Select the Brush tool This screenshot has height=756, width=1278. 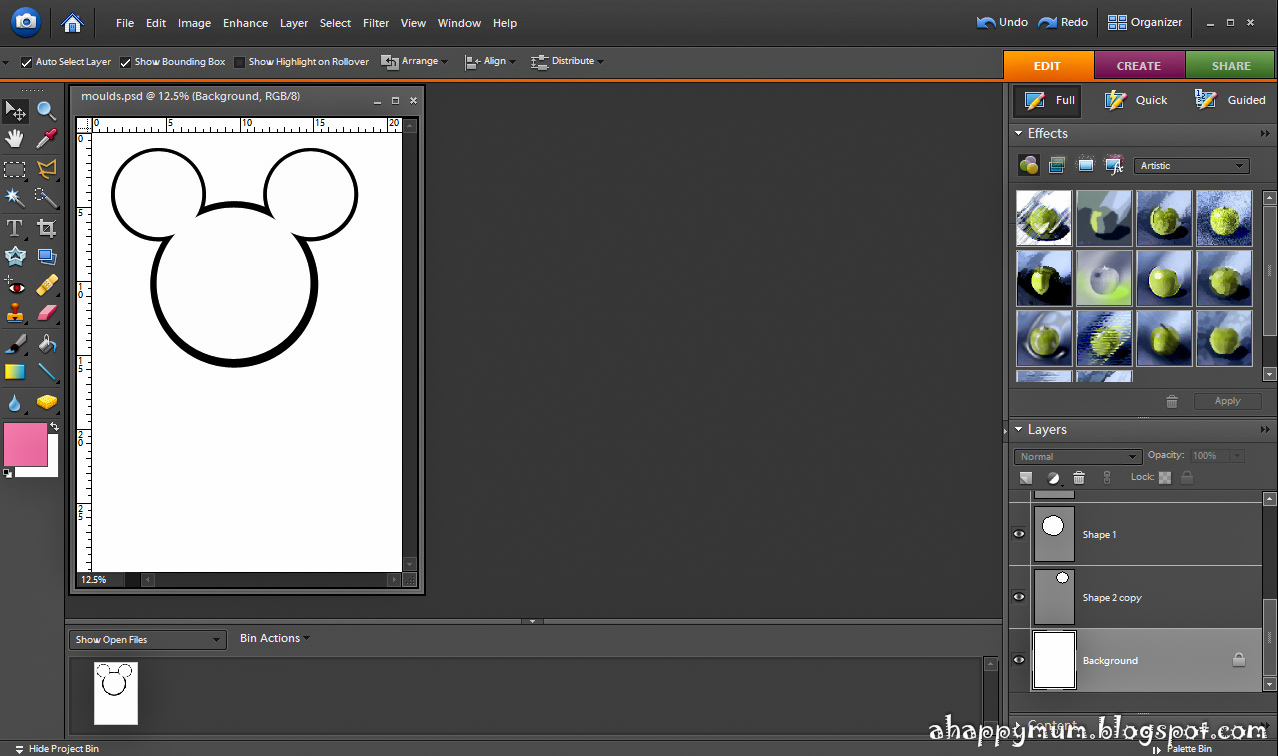click(15, 344)
